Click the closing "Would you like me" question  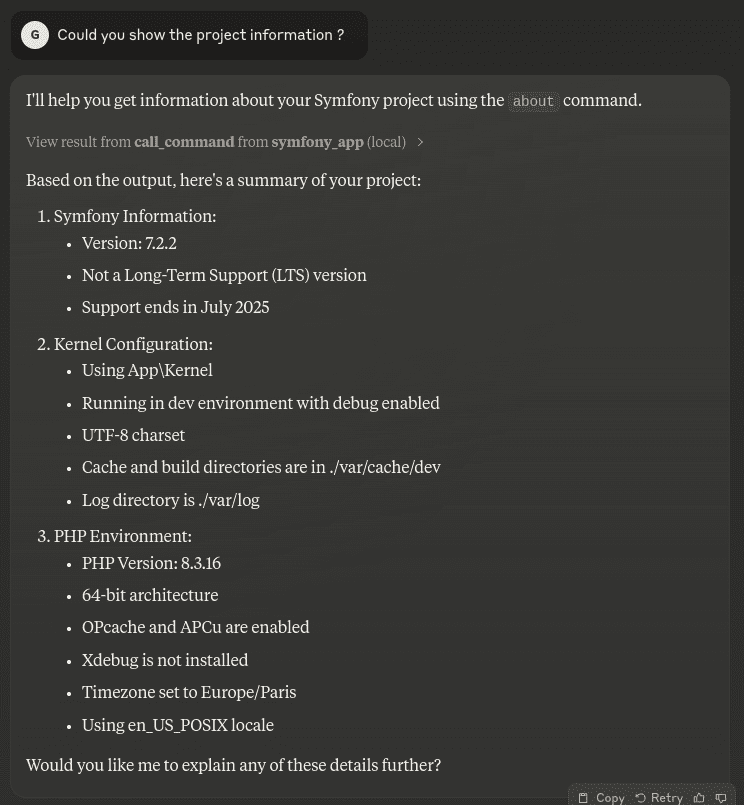233,765
